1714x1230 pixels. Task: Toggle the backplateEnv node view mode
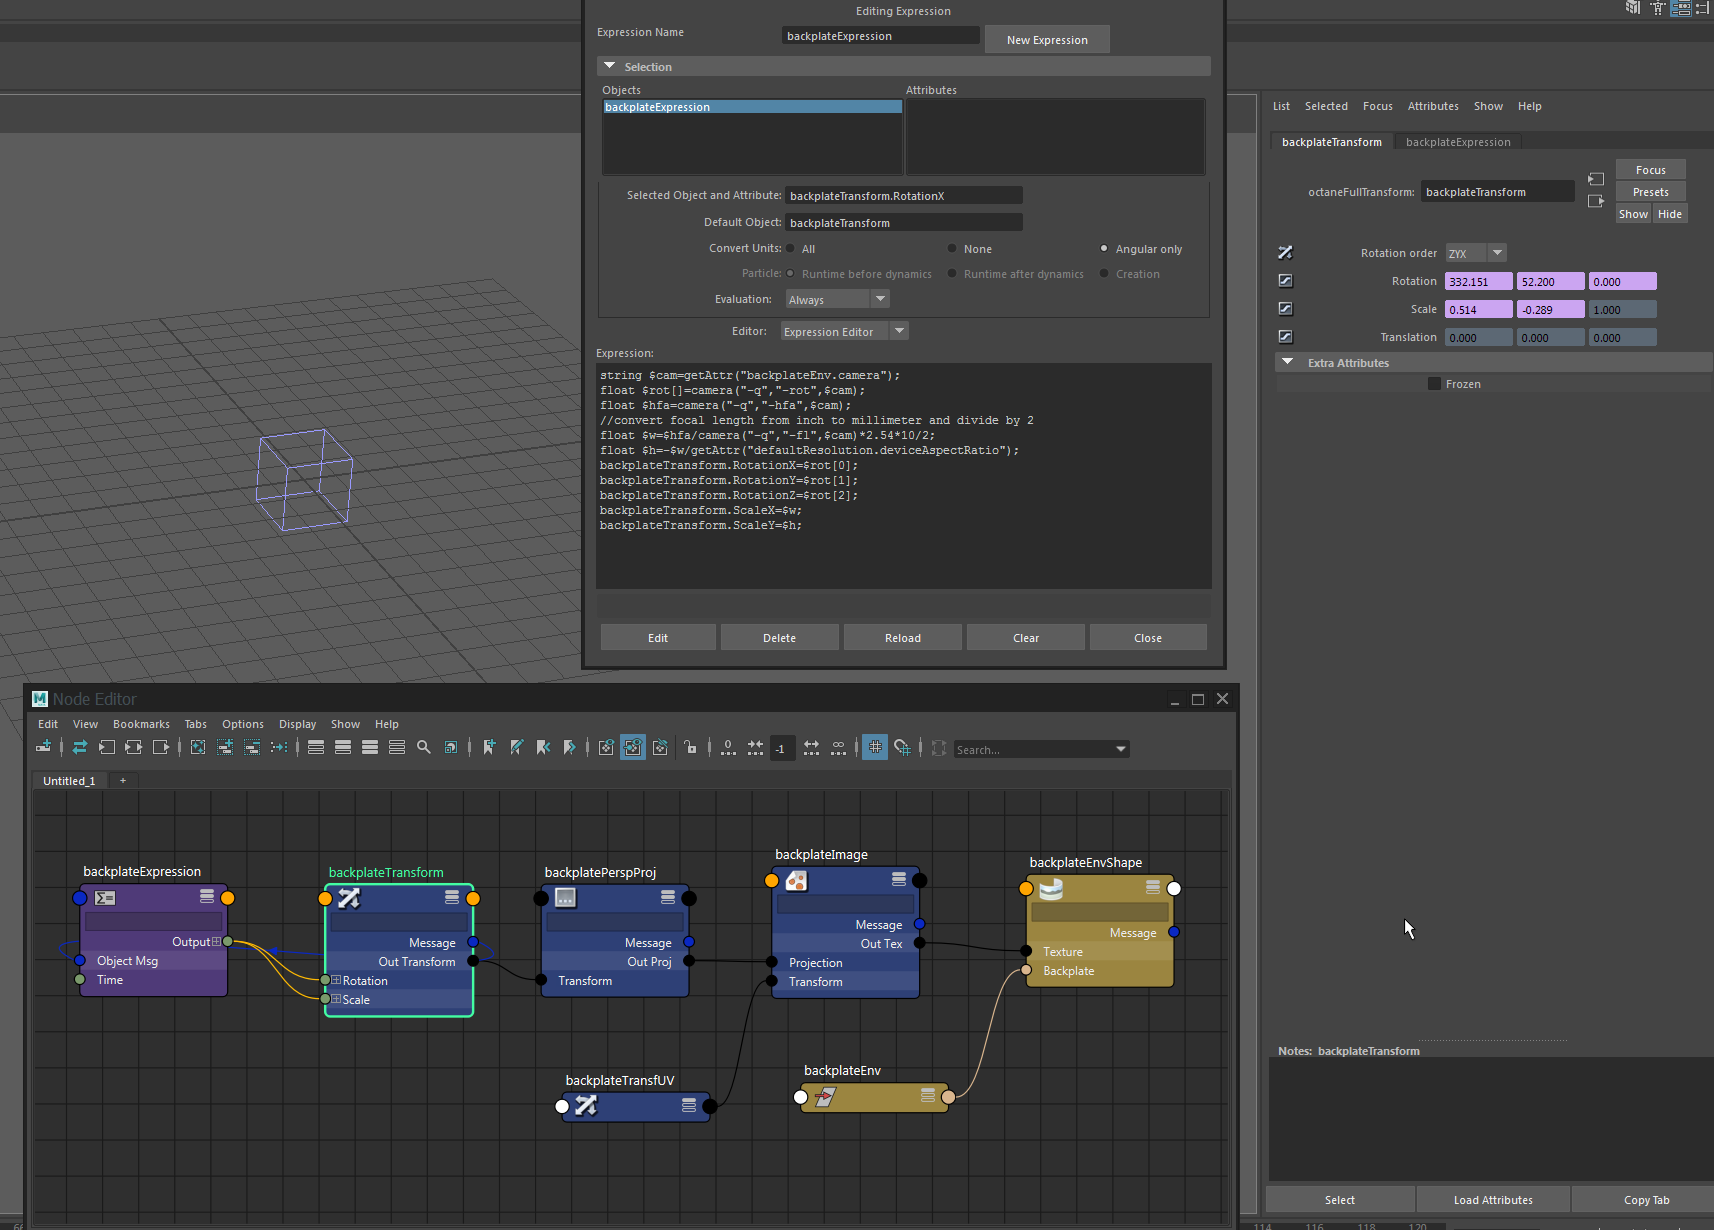(x=928, y=1096)
